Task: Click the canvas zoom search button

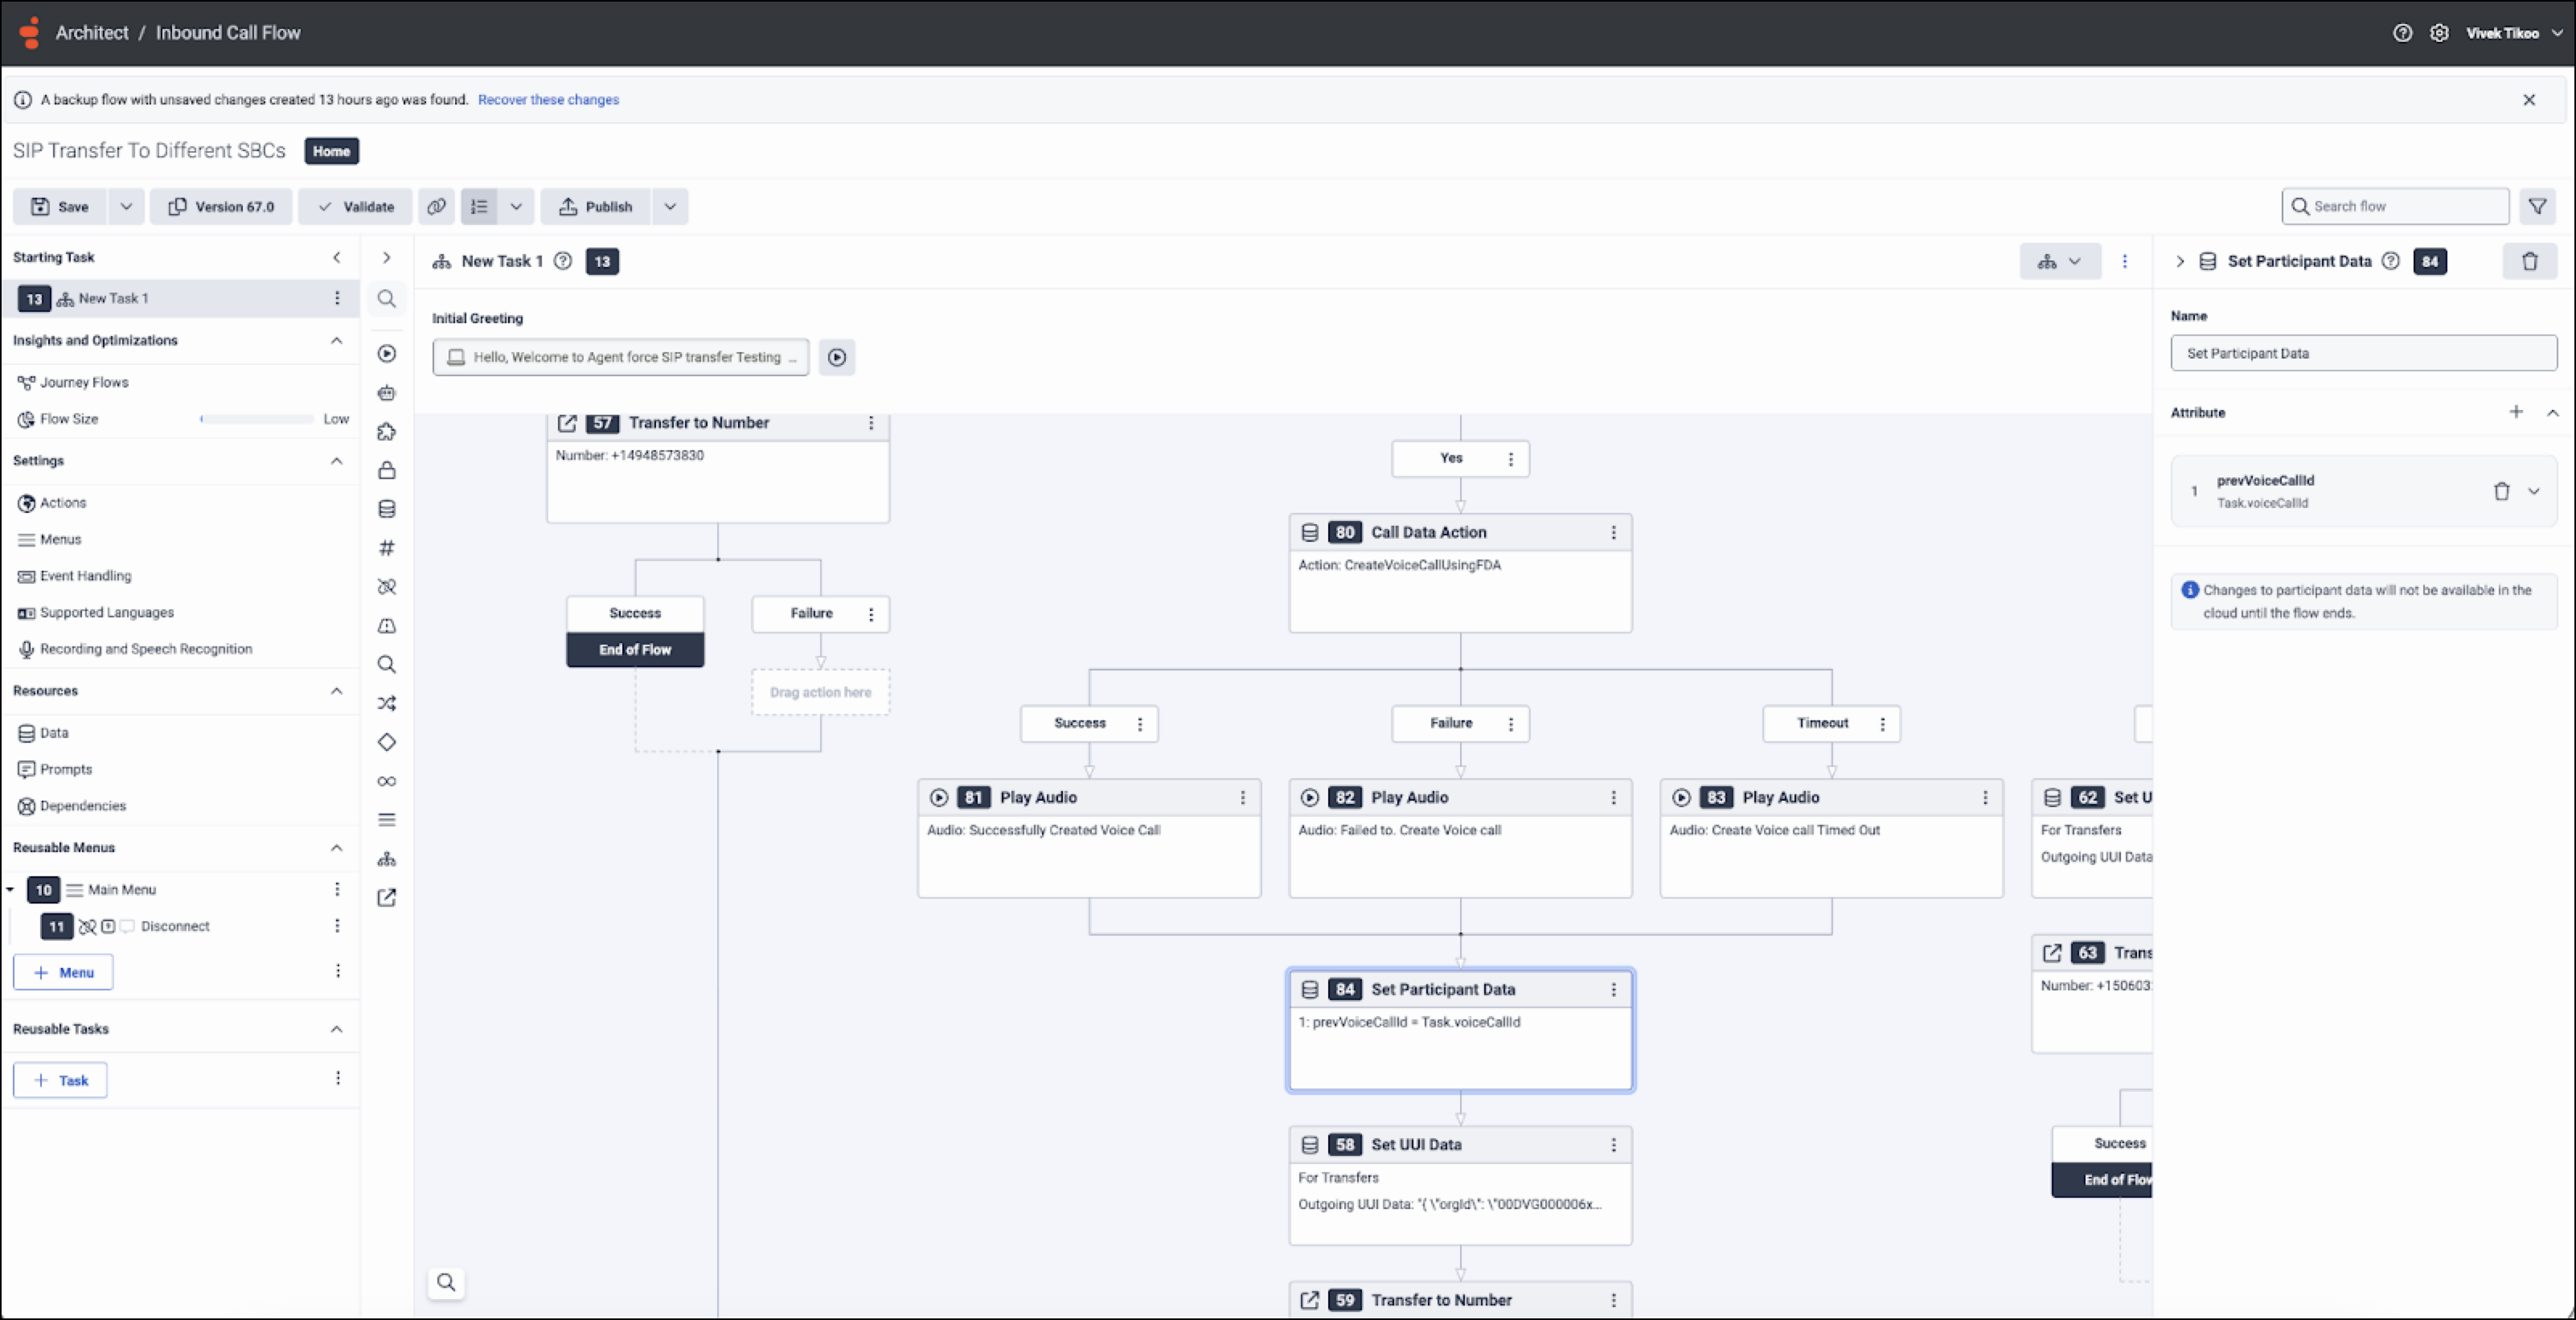Action: (446, 1282)
